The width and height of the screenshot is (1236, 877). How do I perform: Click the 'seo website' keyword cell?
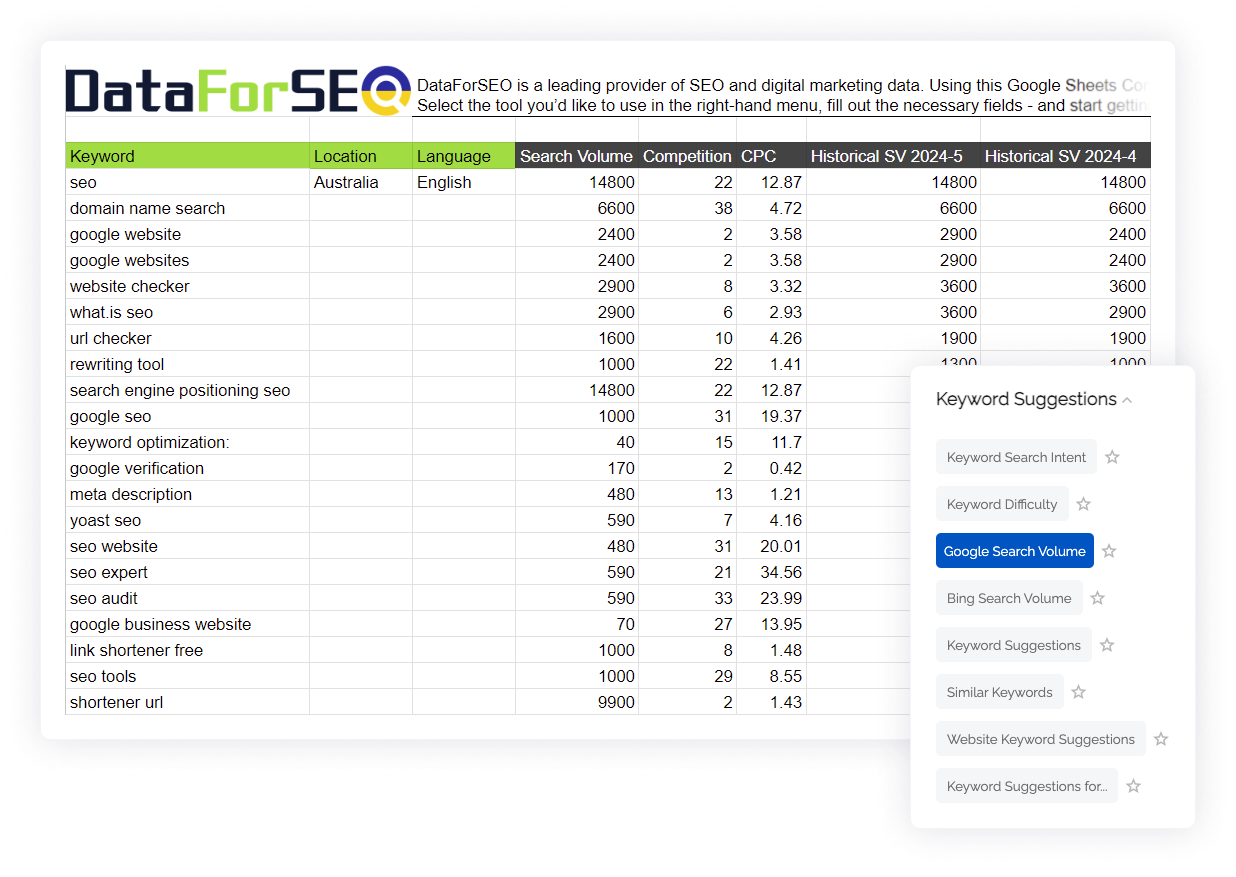point(187,546)
